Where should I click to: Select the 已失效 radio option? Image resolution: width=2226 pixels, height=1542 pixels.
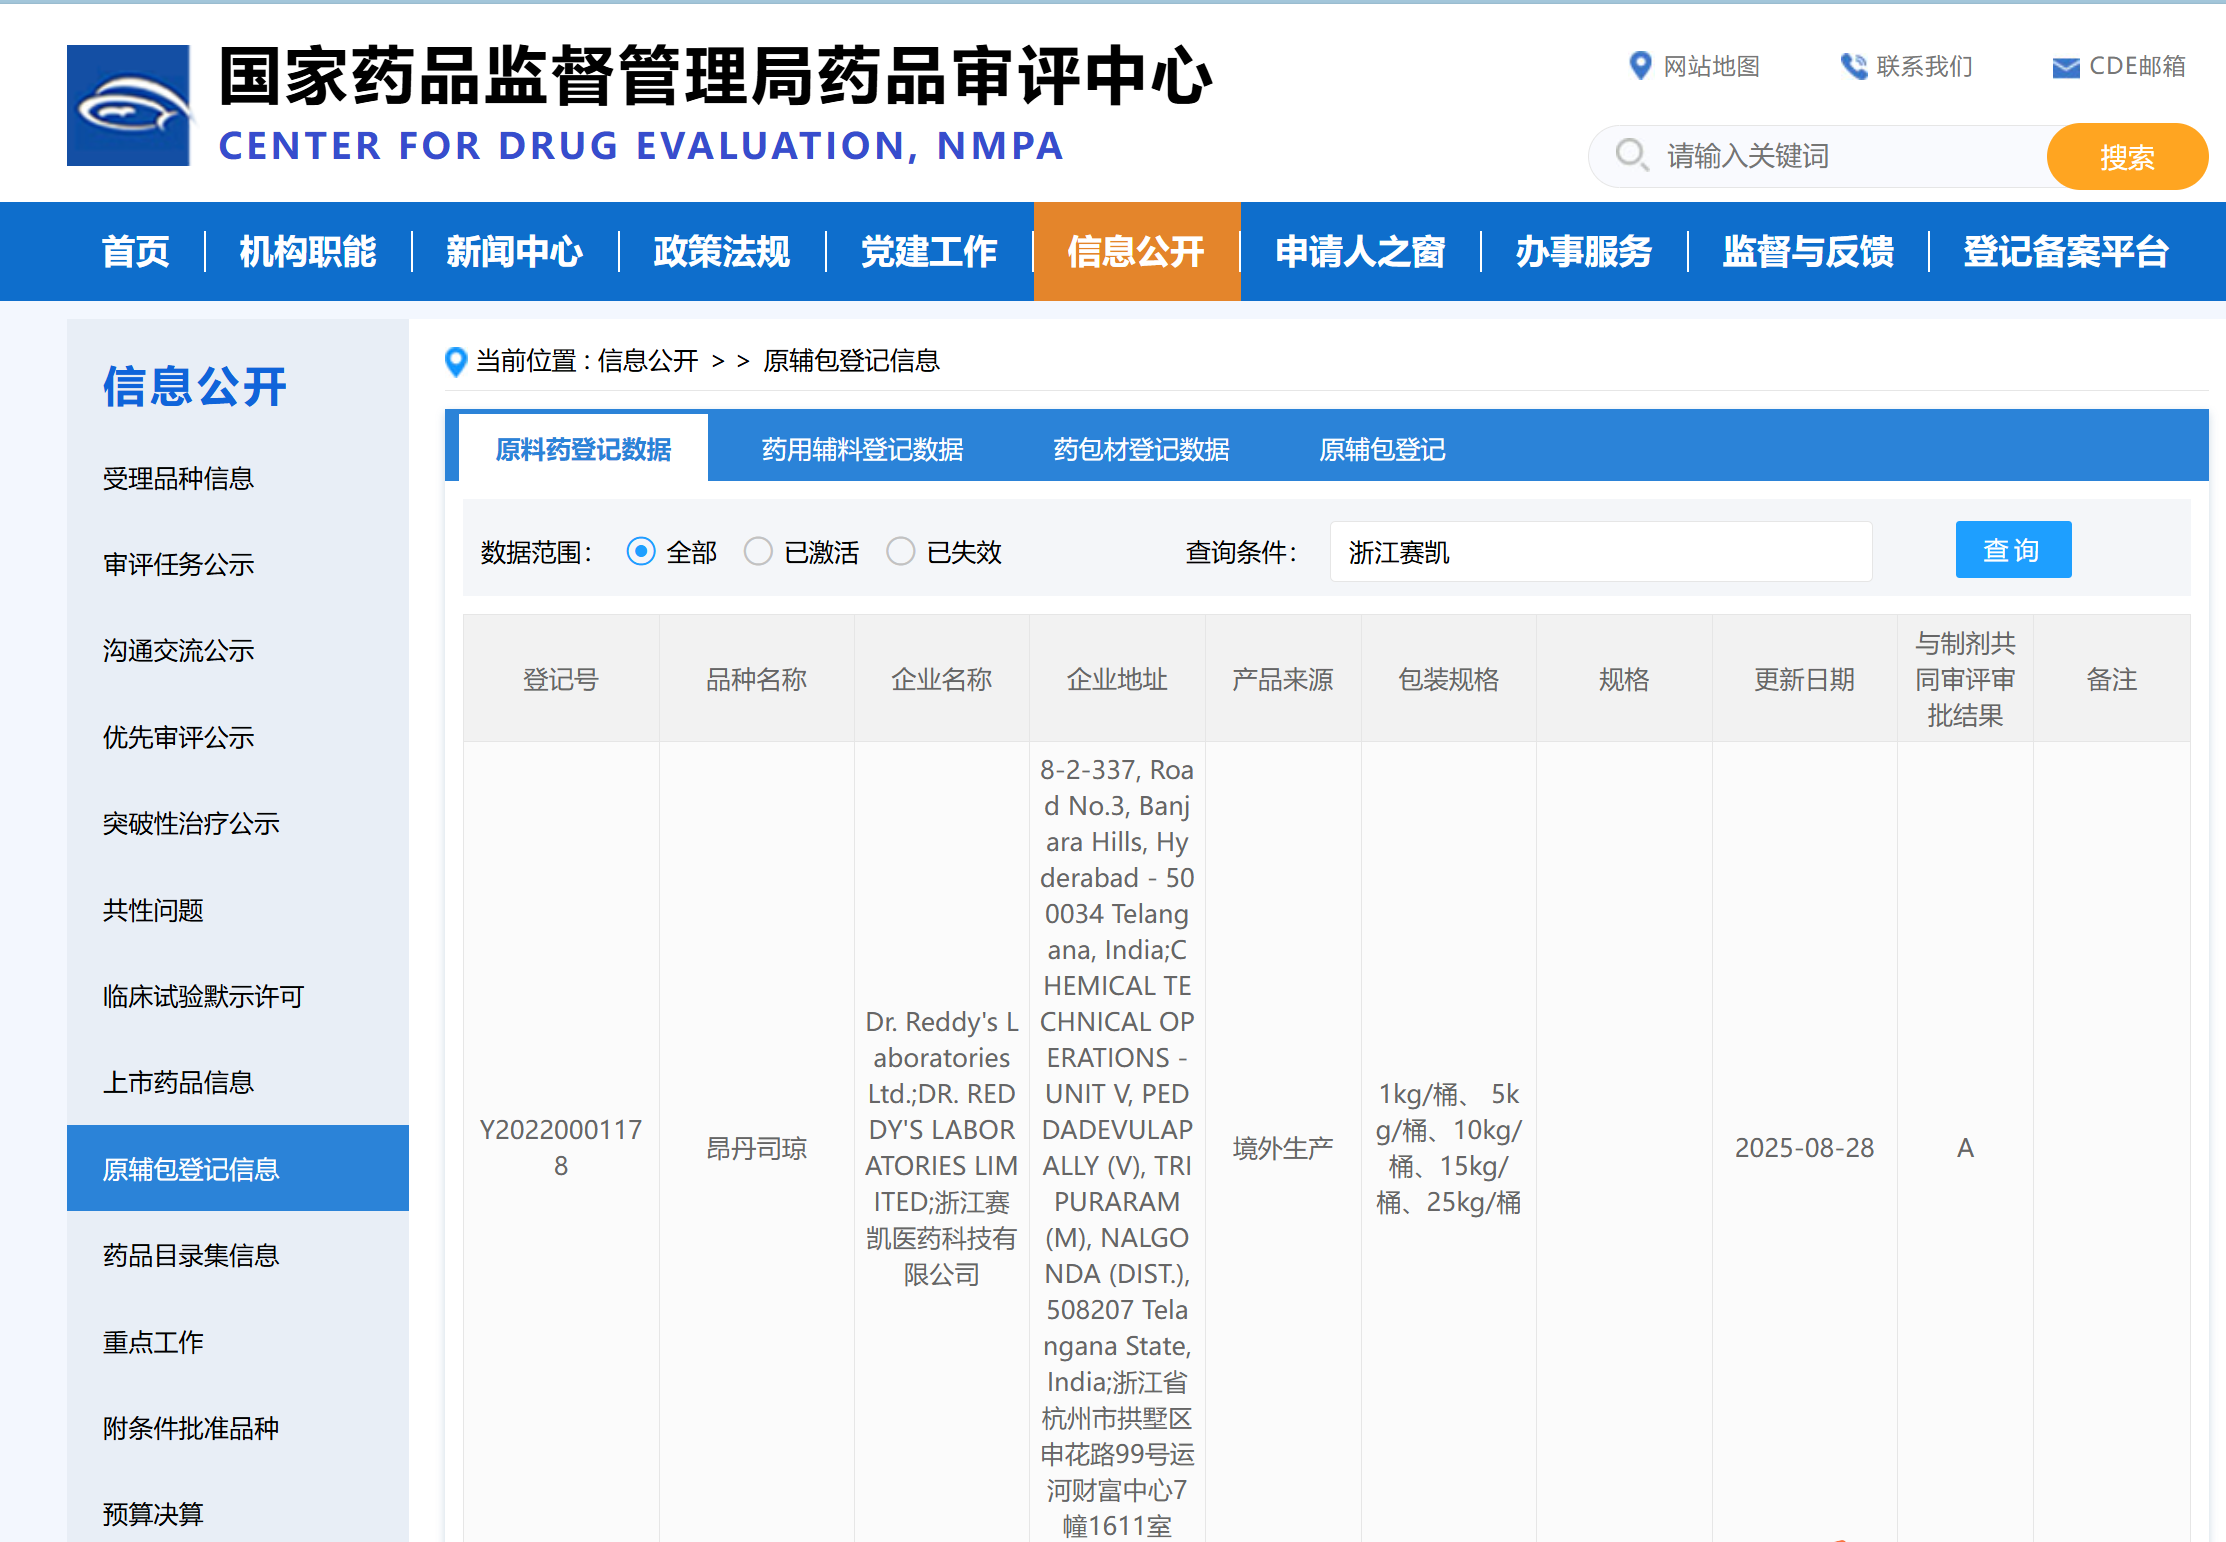pyautogui.click(x=900, y=551)
